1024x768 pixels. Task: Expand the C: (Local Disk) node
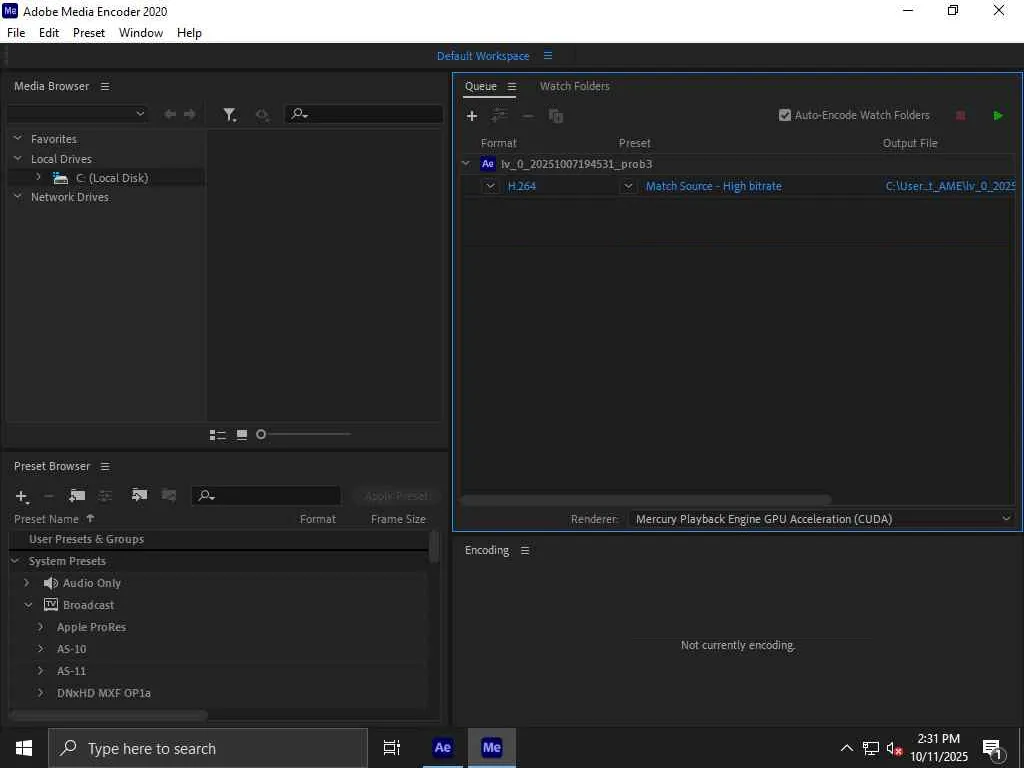point(39,177)
